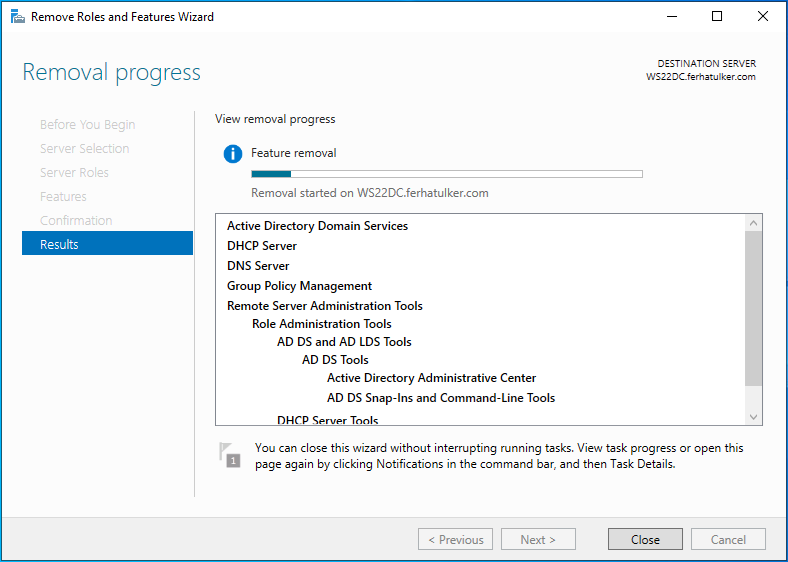
Task: Click the Next button
Action: [x=538, y=539]
